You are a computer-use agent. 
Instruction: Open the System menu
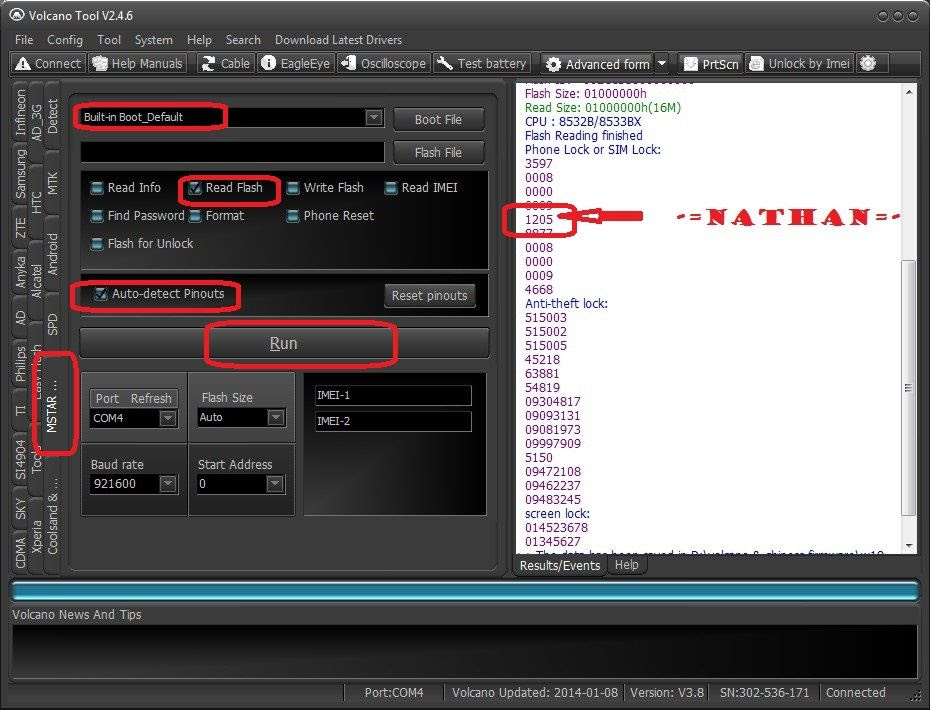(154, 40)
